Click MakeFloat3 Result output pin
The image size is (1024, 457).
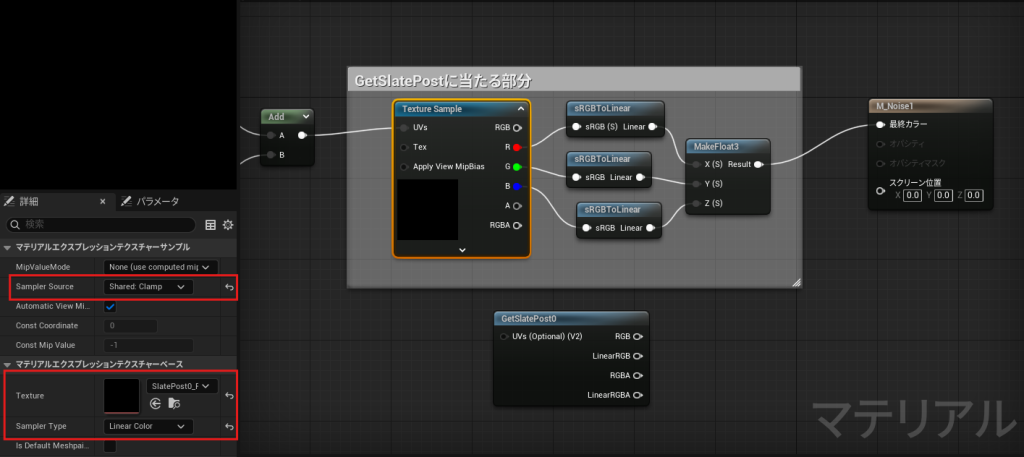758,165
